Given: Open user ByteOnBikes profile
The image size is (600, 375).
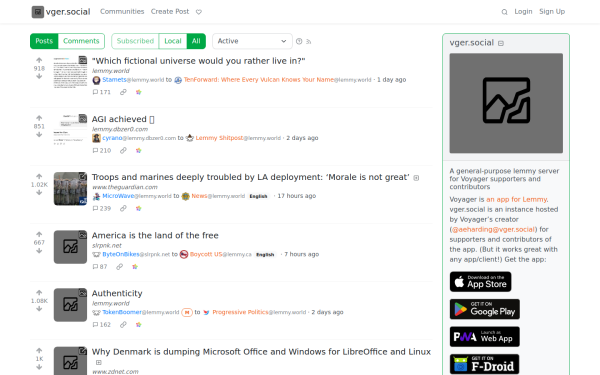Looking at the screenshot, I should coord(121,254).
